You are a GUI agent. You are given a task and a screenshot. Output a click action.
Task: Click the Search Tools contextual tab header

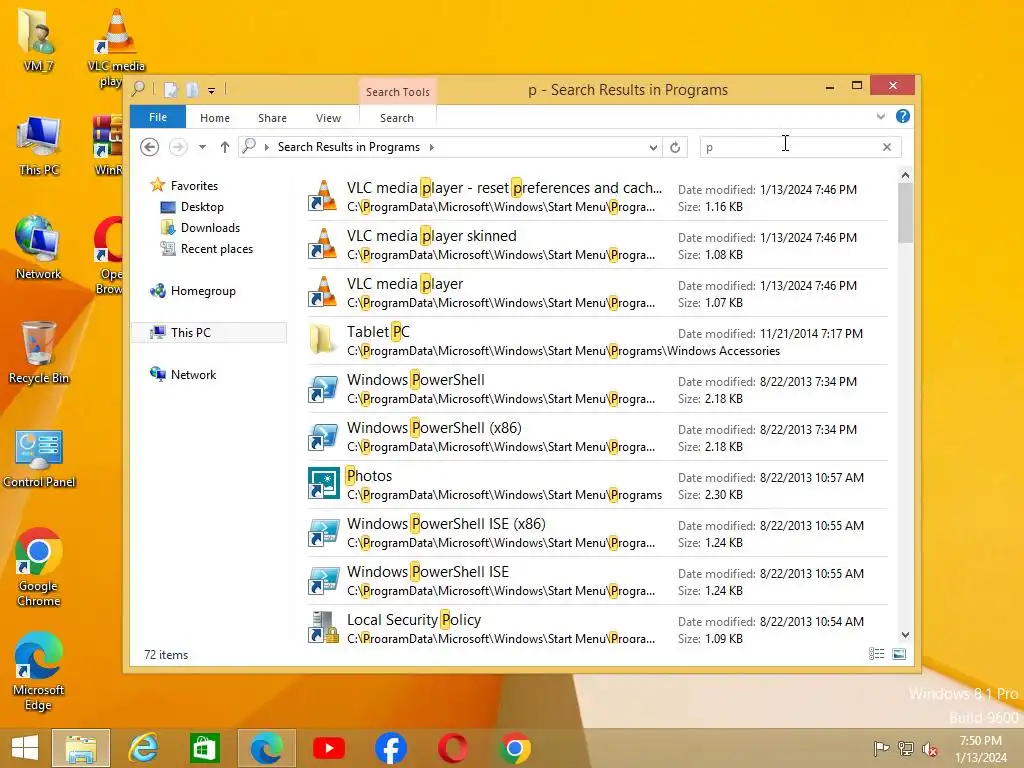[398, 92]
